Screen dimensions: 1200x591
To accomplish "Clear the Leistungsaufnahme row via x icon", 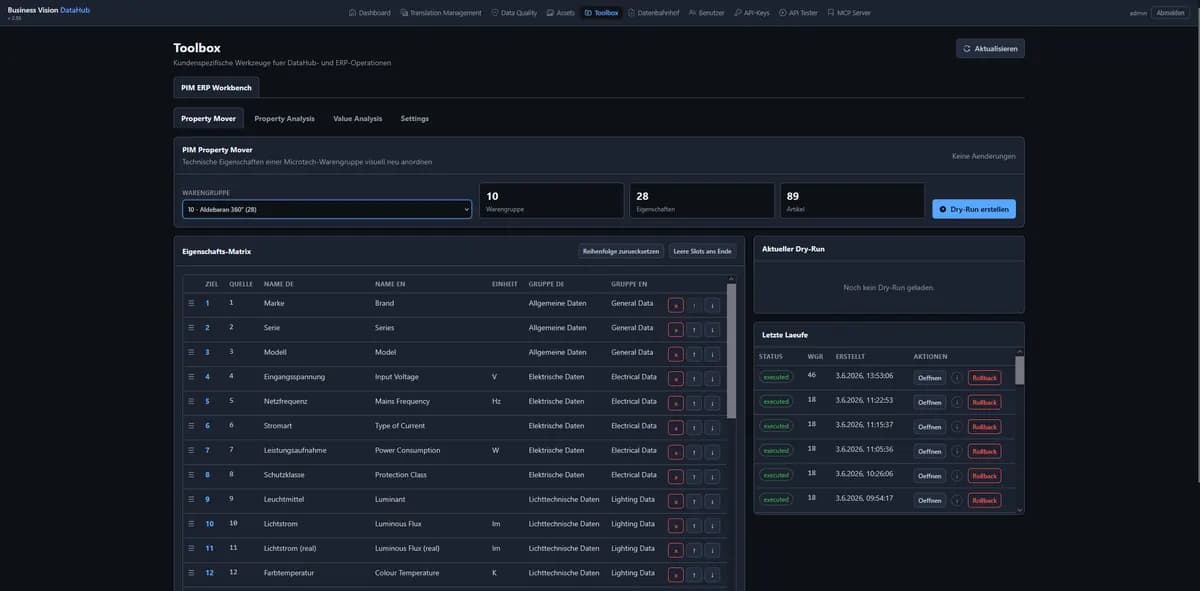I will point(676,451).
